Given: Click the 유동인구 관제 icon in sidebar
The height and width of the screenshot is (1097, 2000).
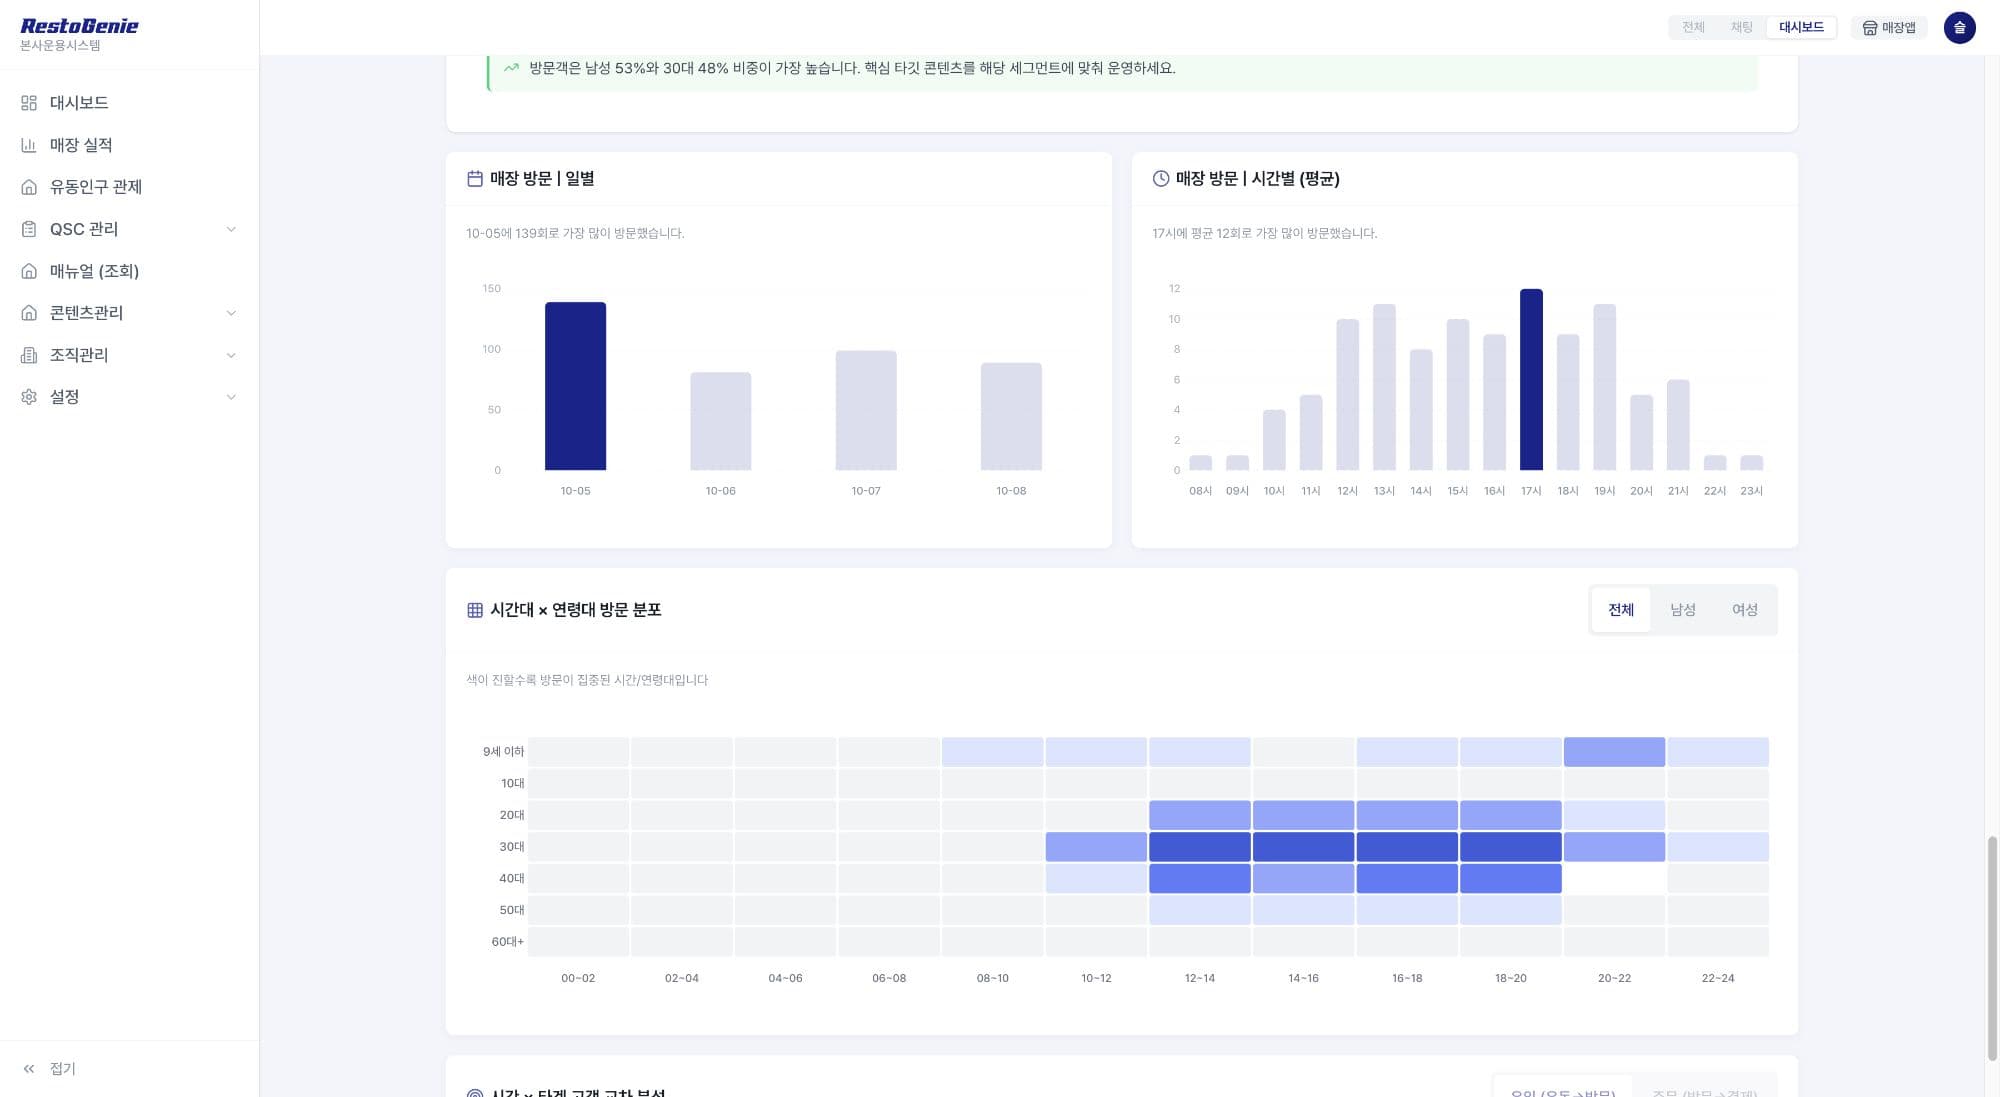Looking at the screenshot, I should (29, 187).
